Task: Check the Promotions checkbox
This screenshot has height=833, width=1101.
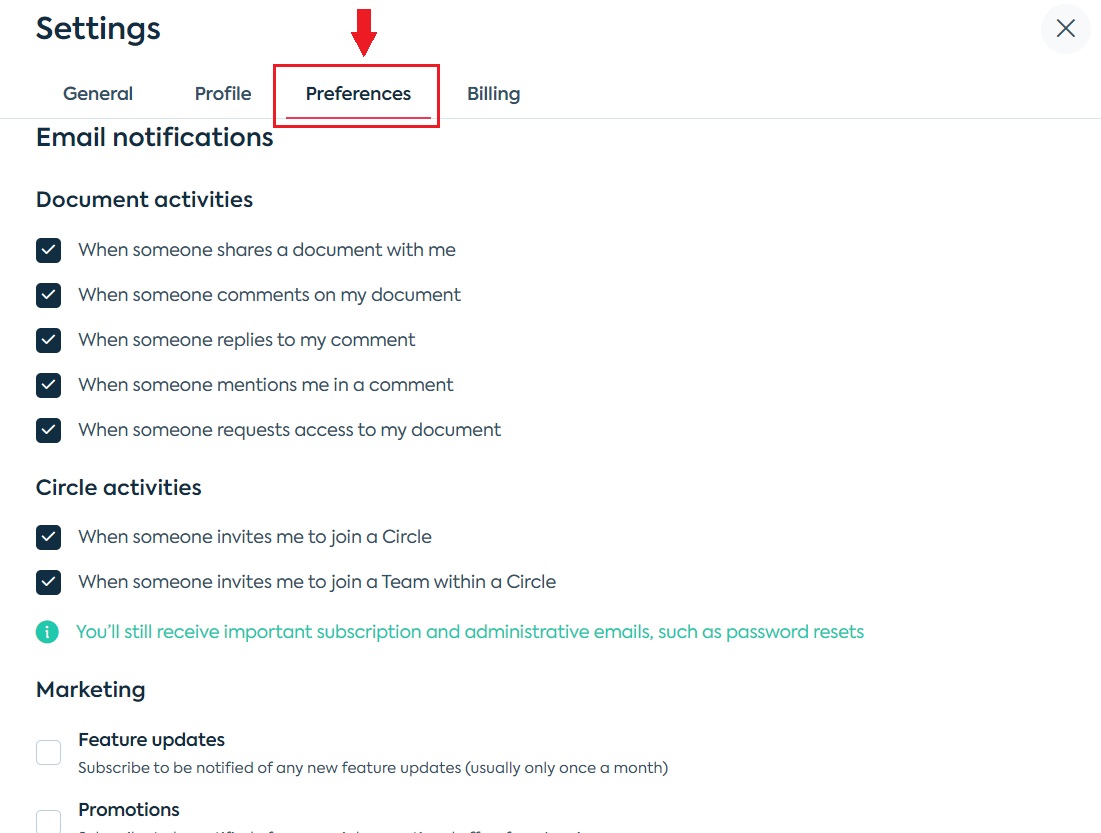Action: tap(48, 821)
